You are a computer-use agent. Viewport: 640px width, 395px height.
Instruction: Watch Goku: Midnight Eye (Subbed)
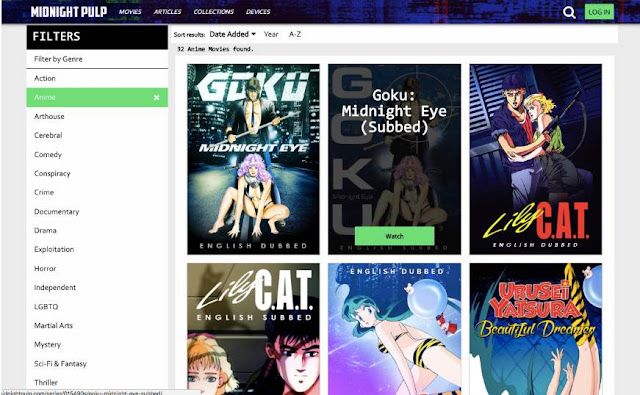(x=394, y=236)
